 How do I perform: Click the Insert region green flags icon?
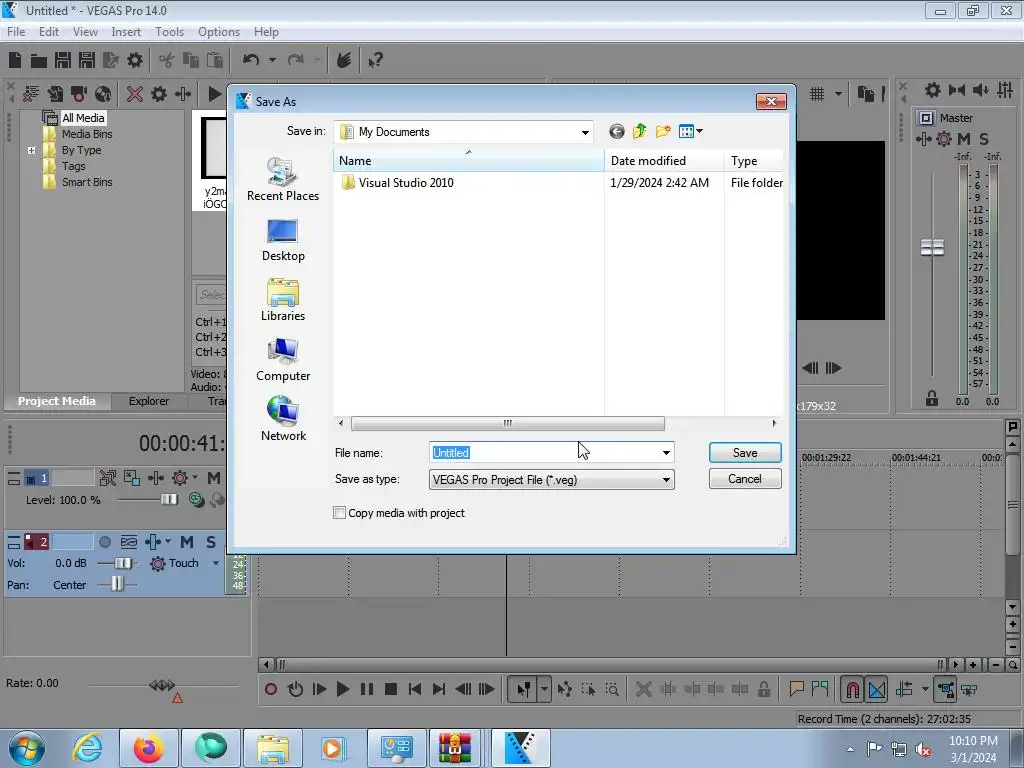(820, 688)
